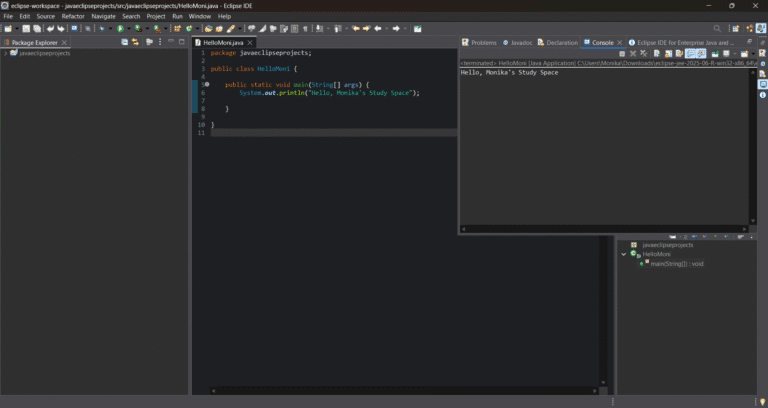Open the Run button dropdown arrow
The width and height of the screenshot is (768, 408).
(x=127, y=29)
